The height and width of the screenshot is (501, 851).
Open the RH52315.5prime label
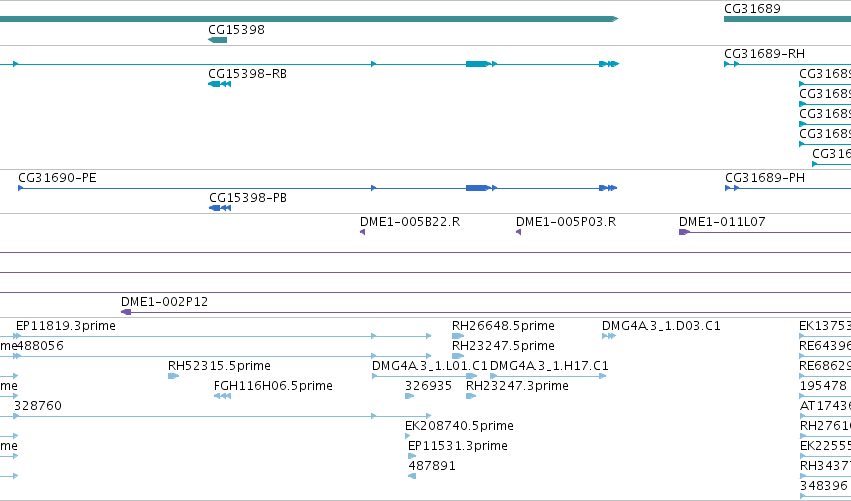(x=219, y=365)
